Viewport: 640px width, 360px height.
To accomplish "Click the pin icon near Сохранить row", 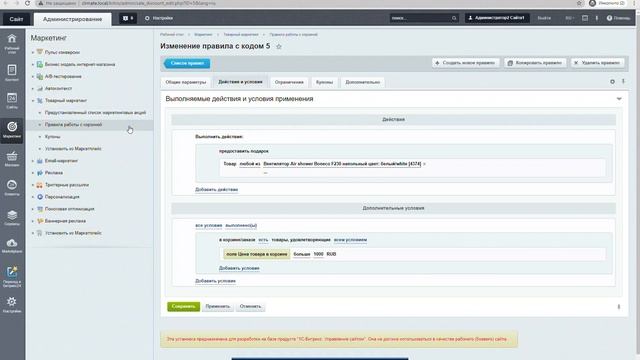I will click(619, 307).
